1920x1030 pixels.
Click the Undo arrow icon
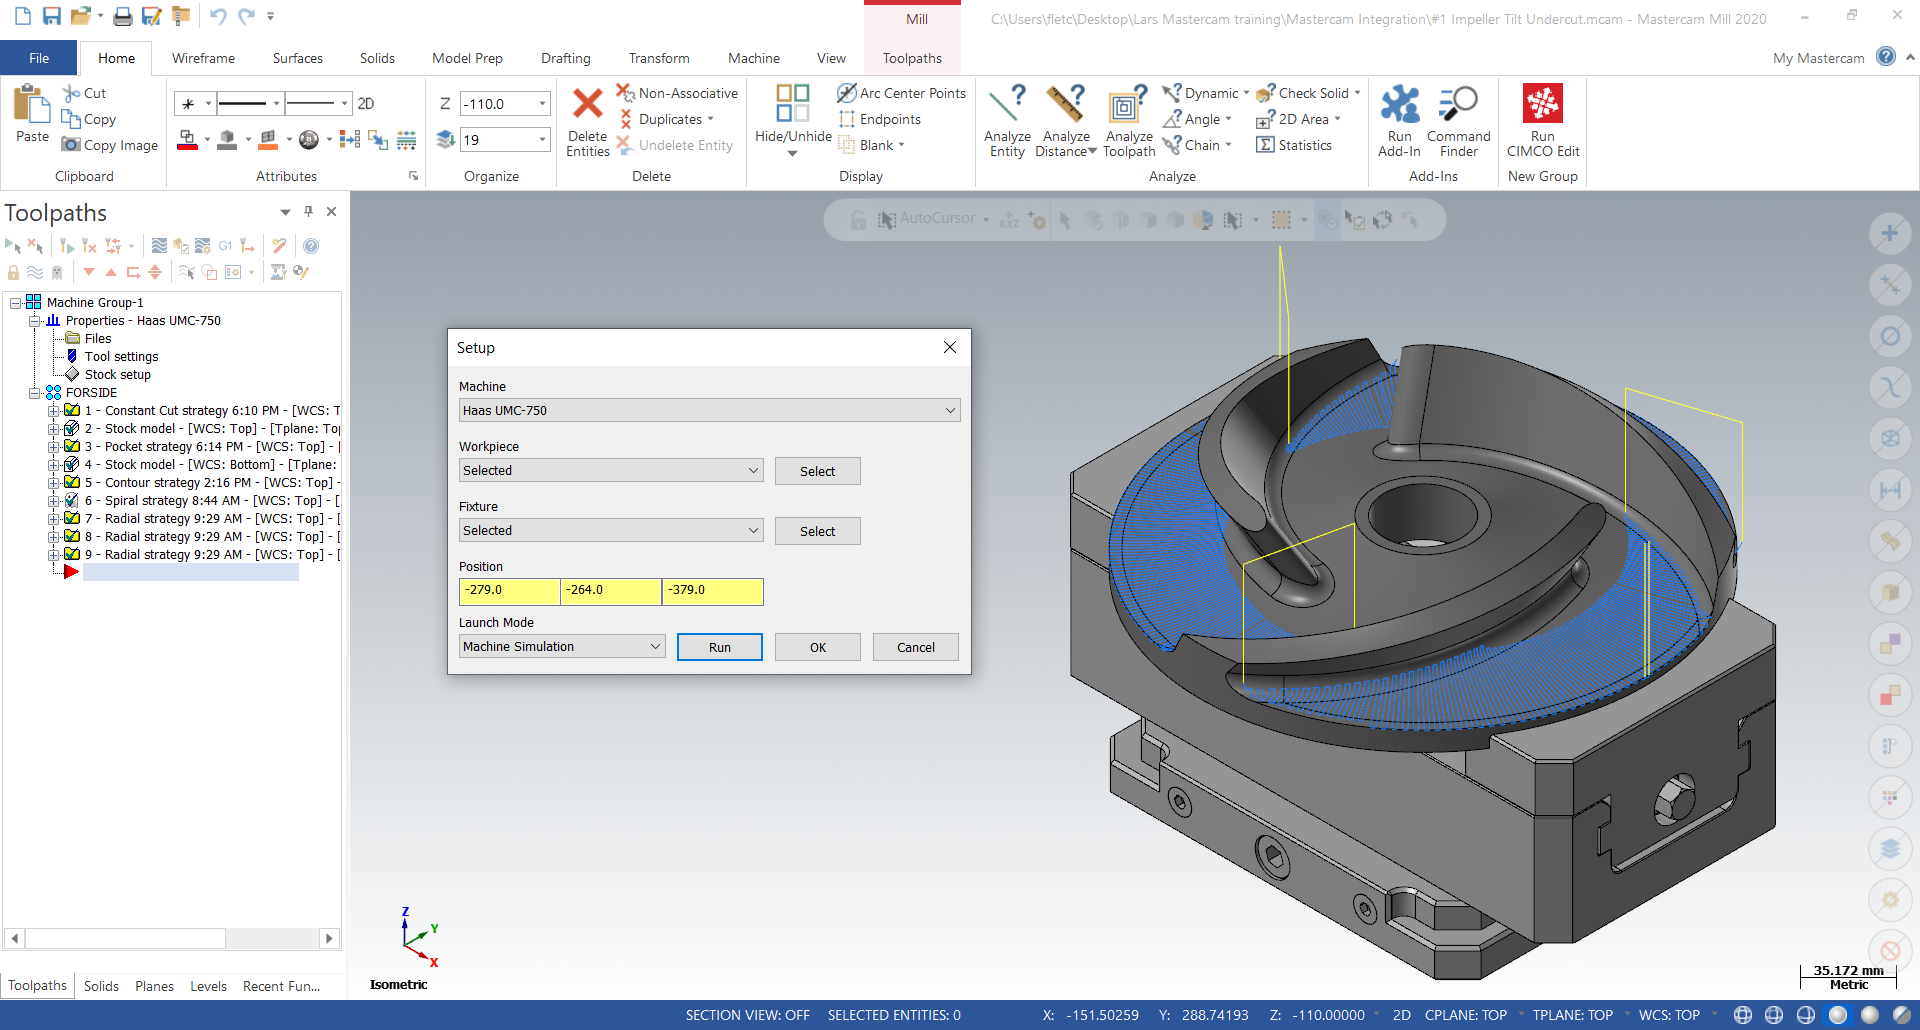point(218,16)
